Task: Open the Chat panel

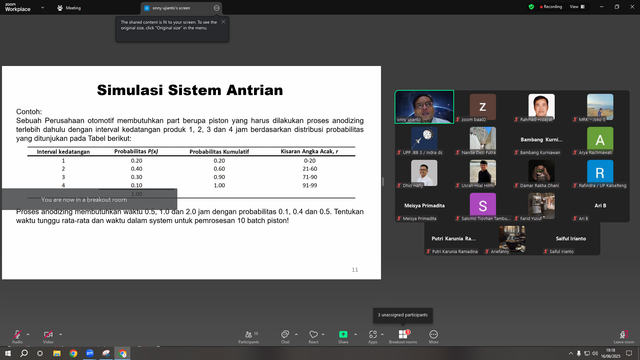Action: coord(285,336)
